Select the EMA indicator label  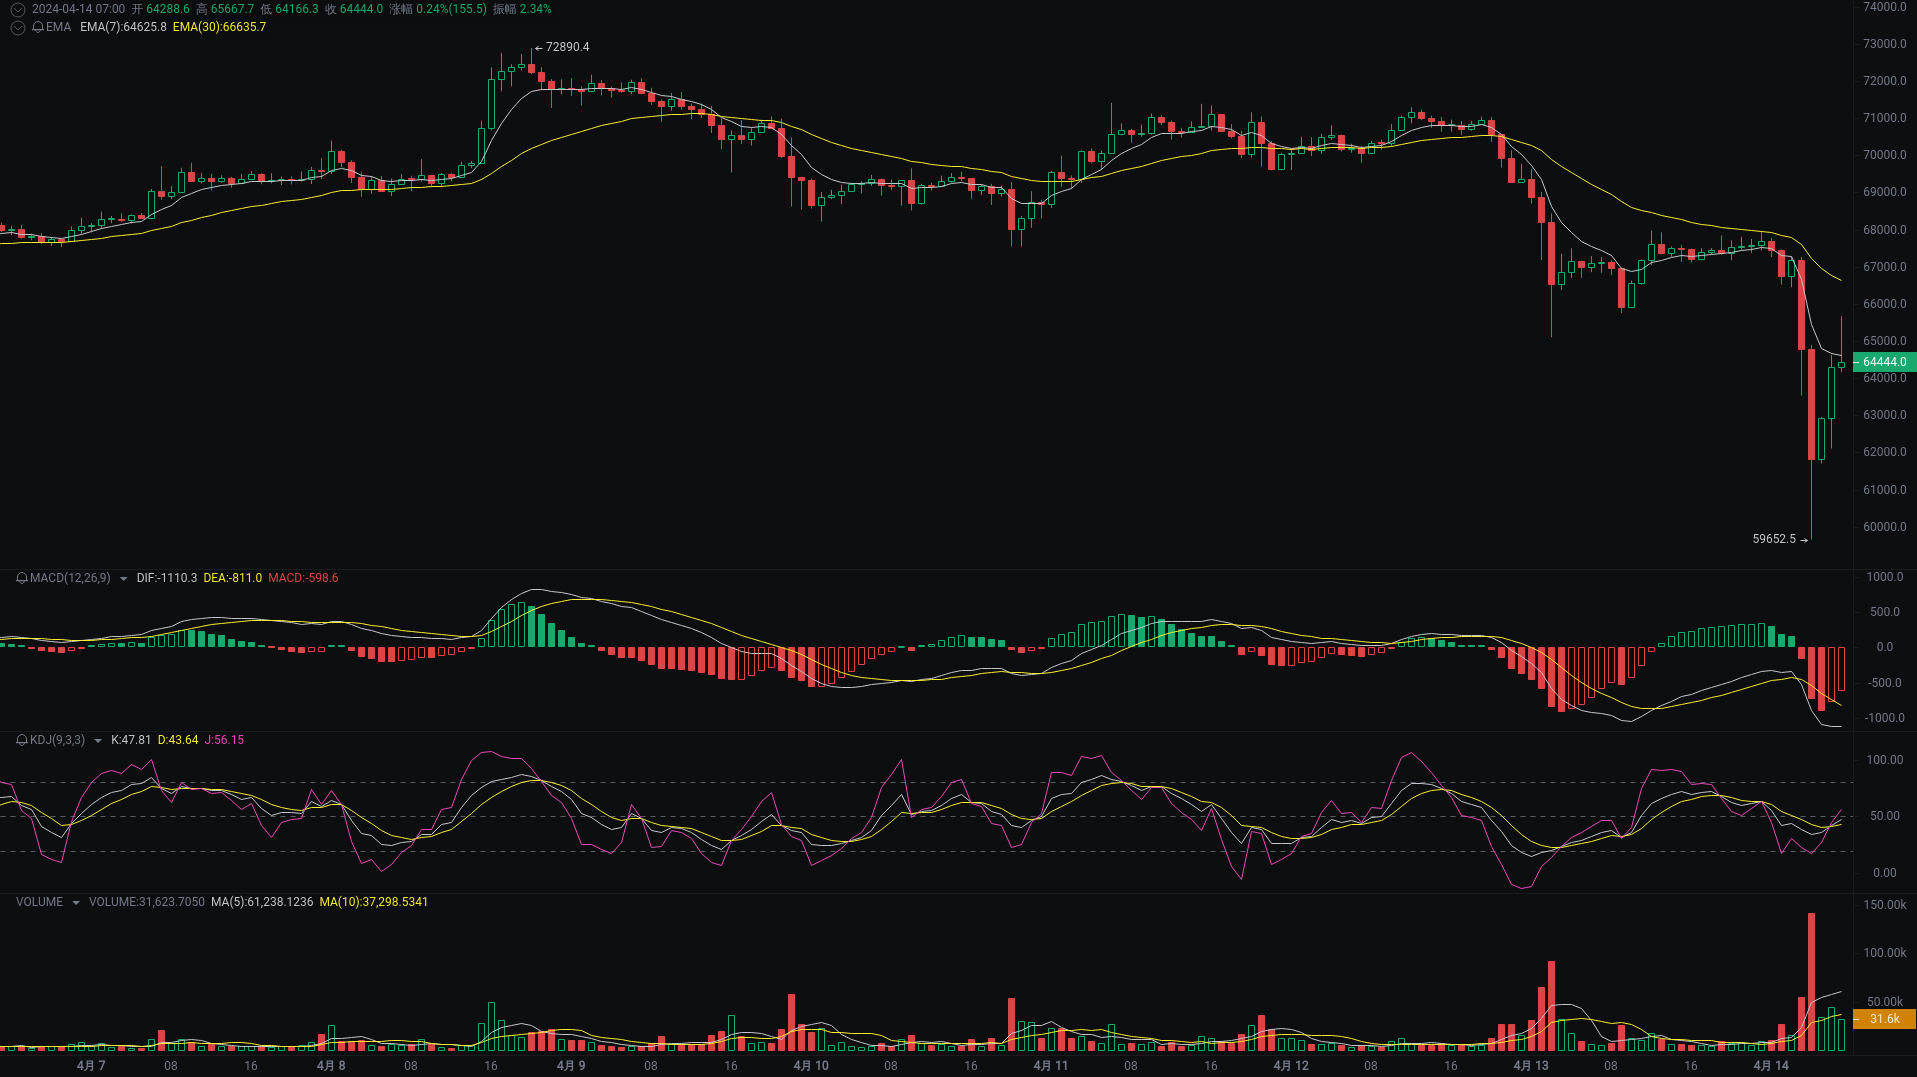pyautogui.click(x=58, y=27)
